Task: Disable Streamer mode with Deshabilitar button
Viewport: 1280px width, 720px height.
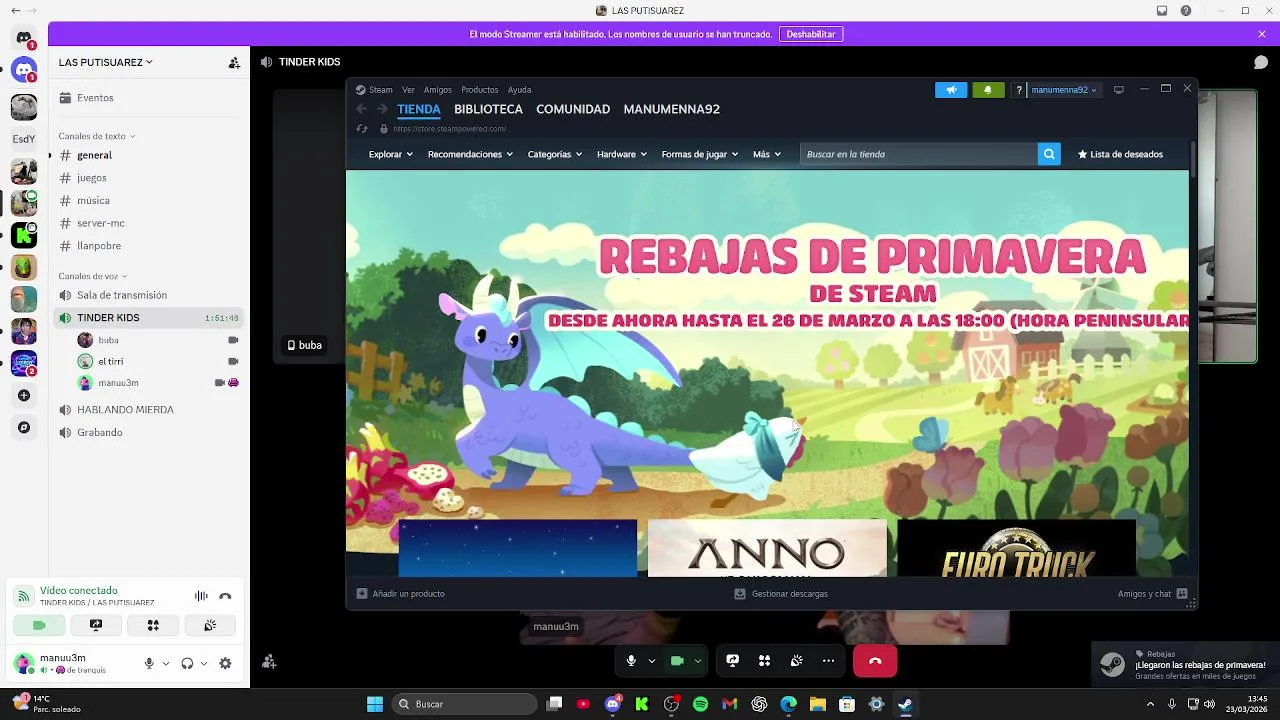Action: coord(811,34)
